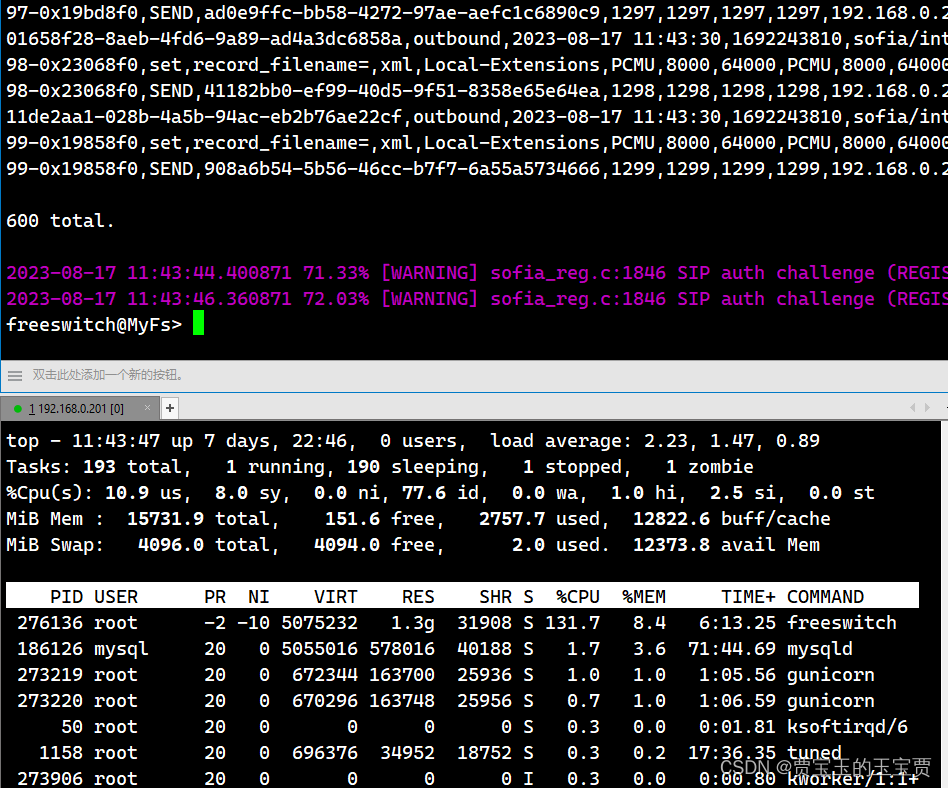Click the '12822.6 buff/cache' value
The width and height of the screenshot is (948, 788).
[732, 519]
